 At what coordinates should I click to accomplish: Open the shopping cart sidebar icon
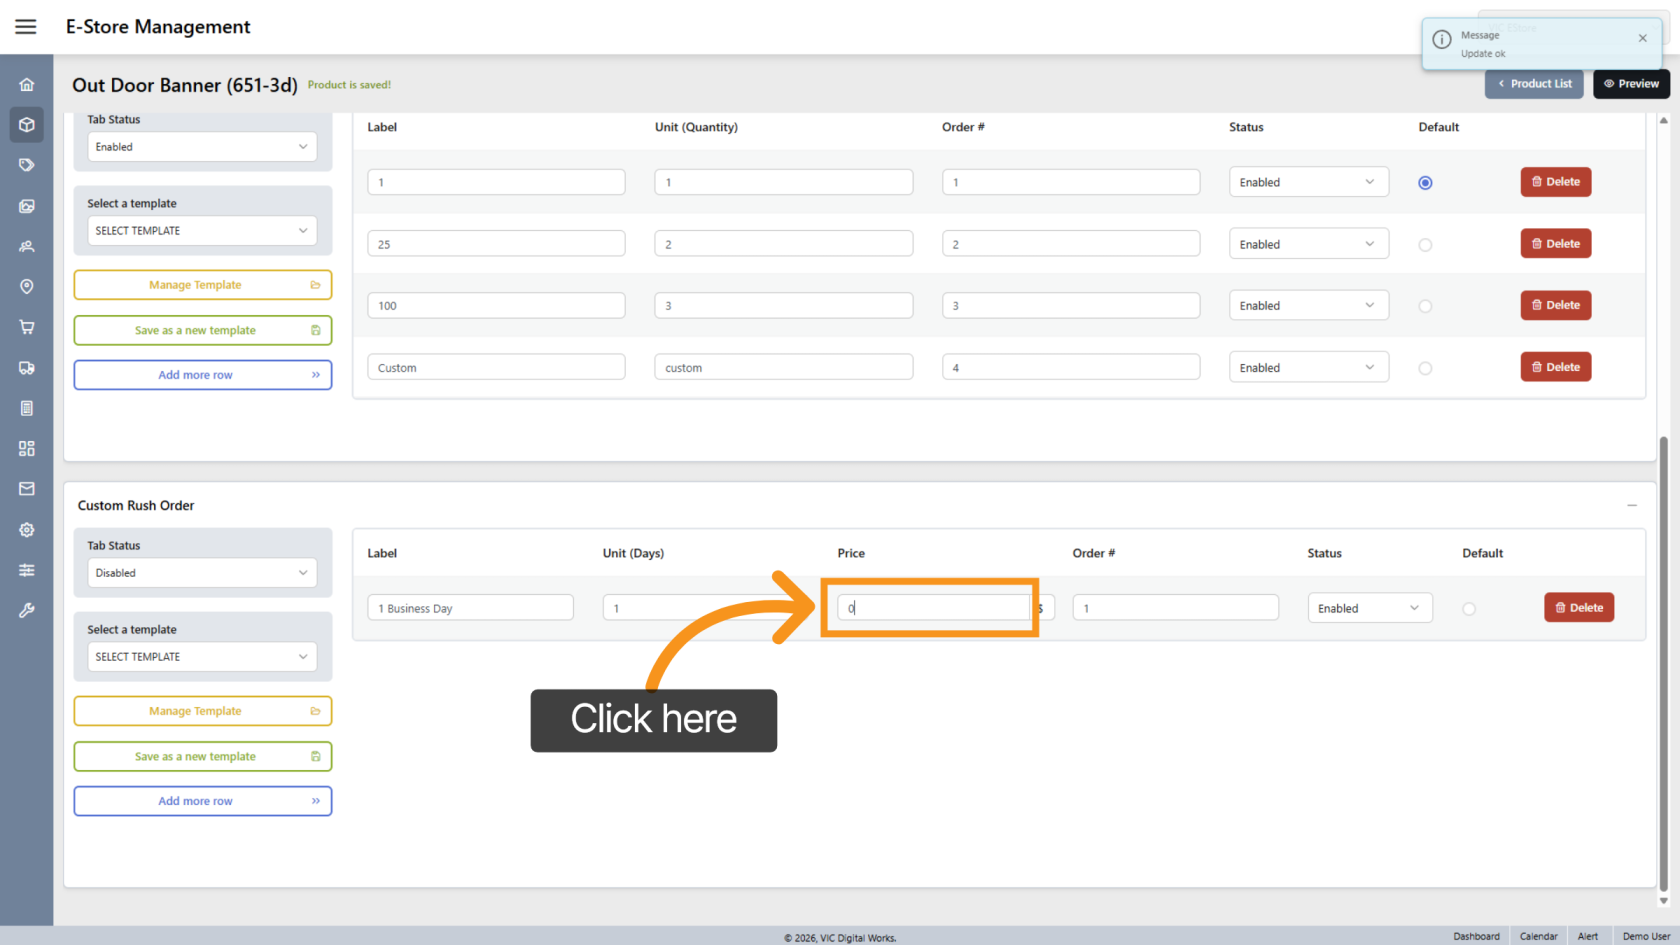27,327
